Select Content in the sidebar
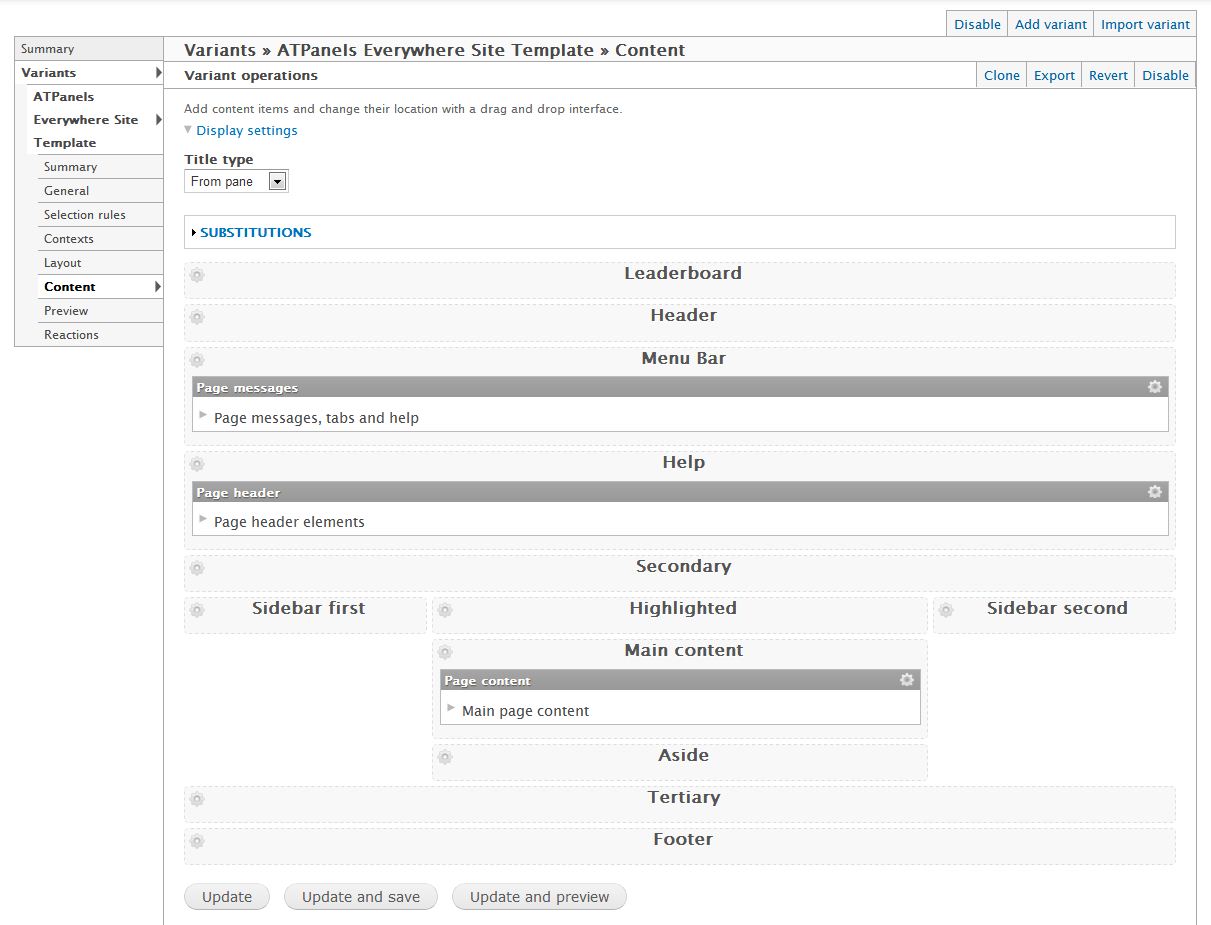Image resolution: width=1211 pixels, height=925 pixels. click(x=100, y=287)
